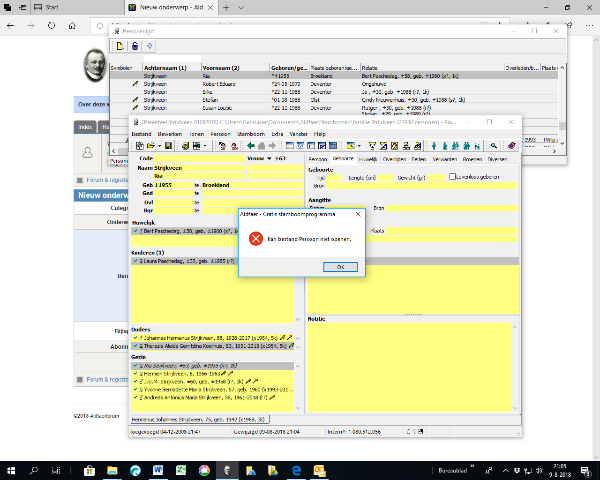
Task: Select parent Johannes Hermanus Strijkveen entry
Action: click(x=212, y=339)
